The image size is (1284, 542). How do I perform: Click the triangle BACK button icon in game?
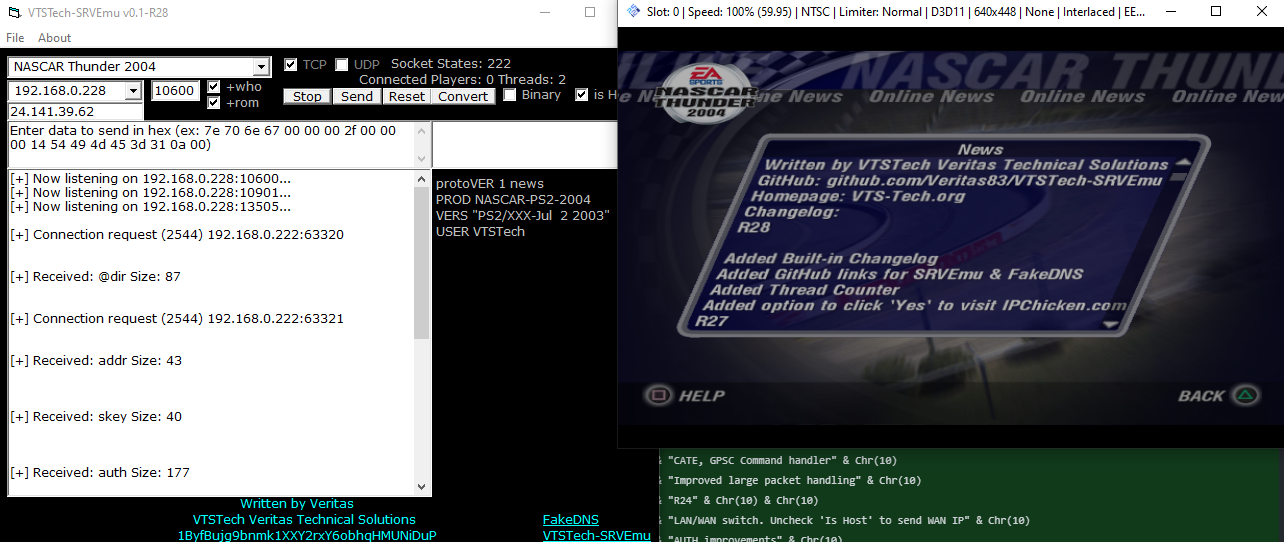[1243, 395]
